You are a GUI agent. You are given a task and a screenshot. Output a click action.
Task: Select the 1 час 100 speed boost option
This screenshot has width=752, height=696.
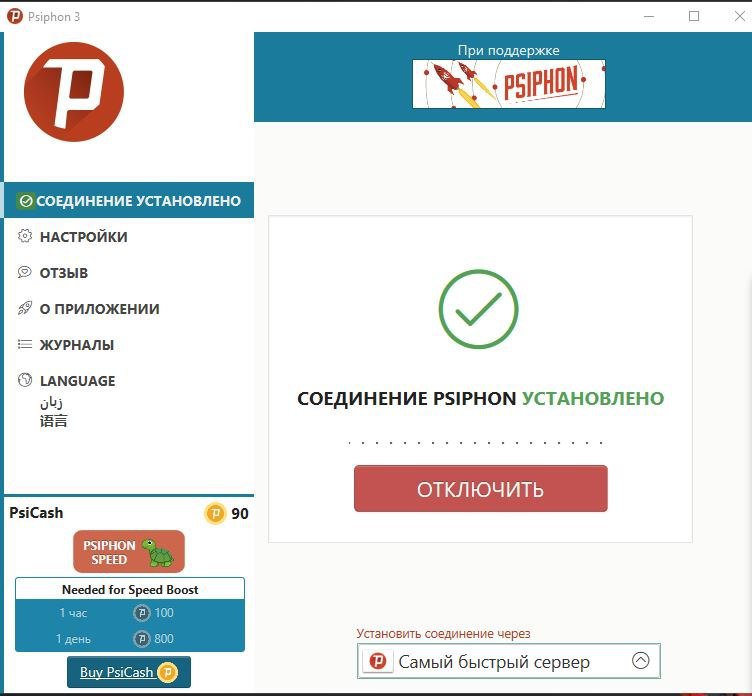coord(130,613)
